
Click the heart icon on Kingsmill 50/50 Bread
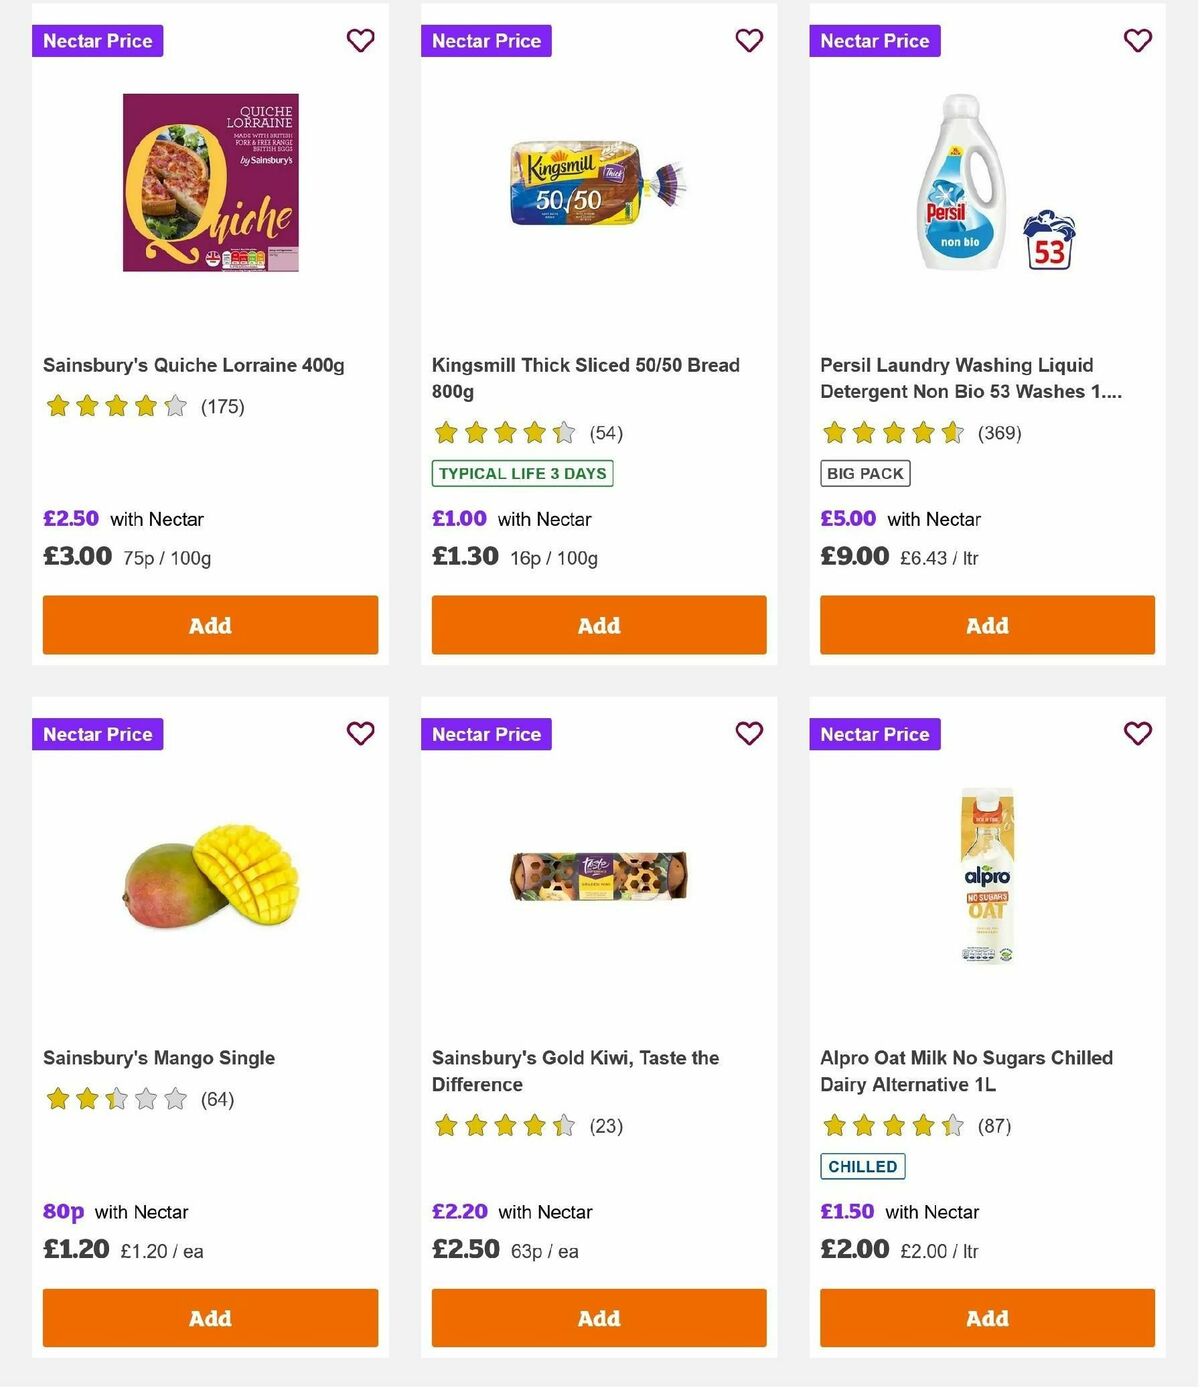click(748, 41)
